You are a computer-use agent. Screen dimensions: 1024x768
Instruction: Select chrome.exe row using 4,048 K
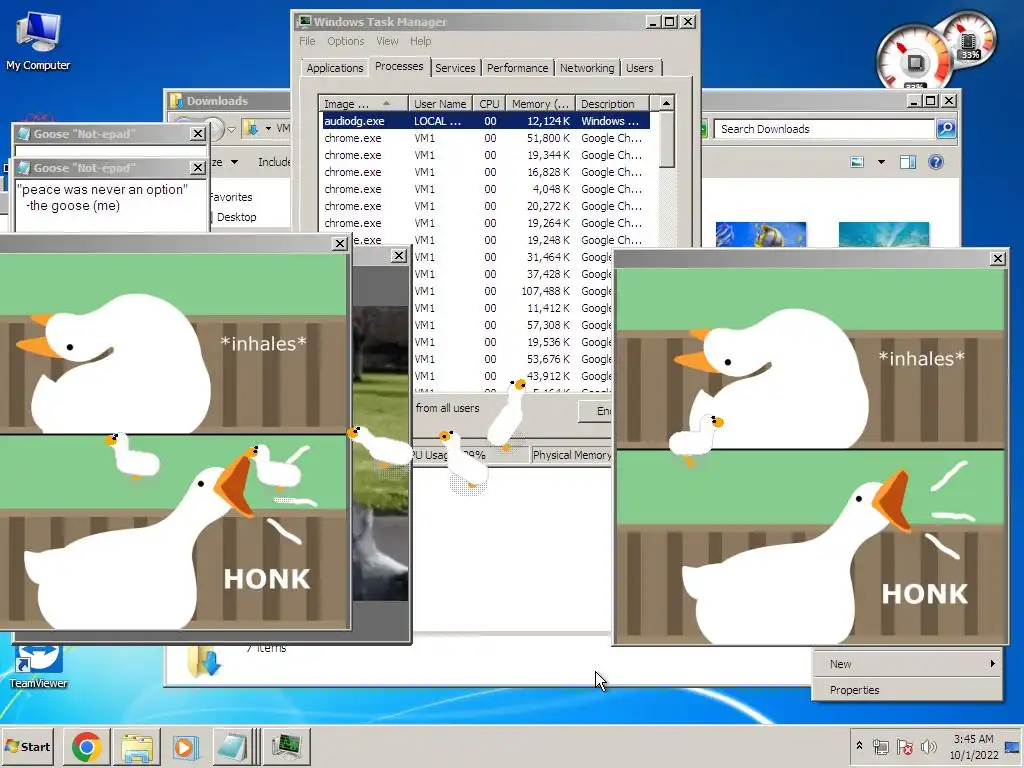click(485, 189)
